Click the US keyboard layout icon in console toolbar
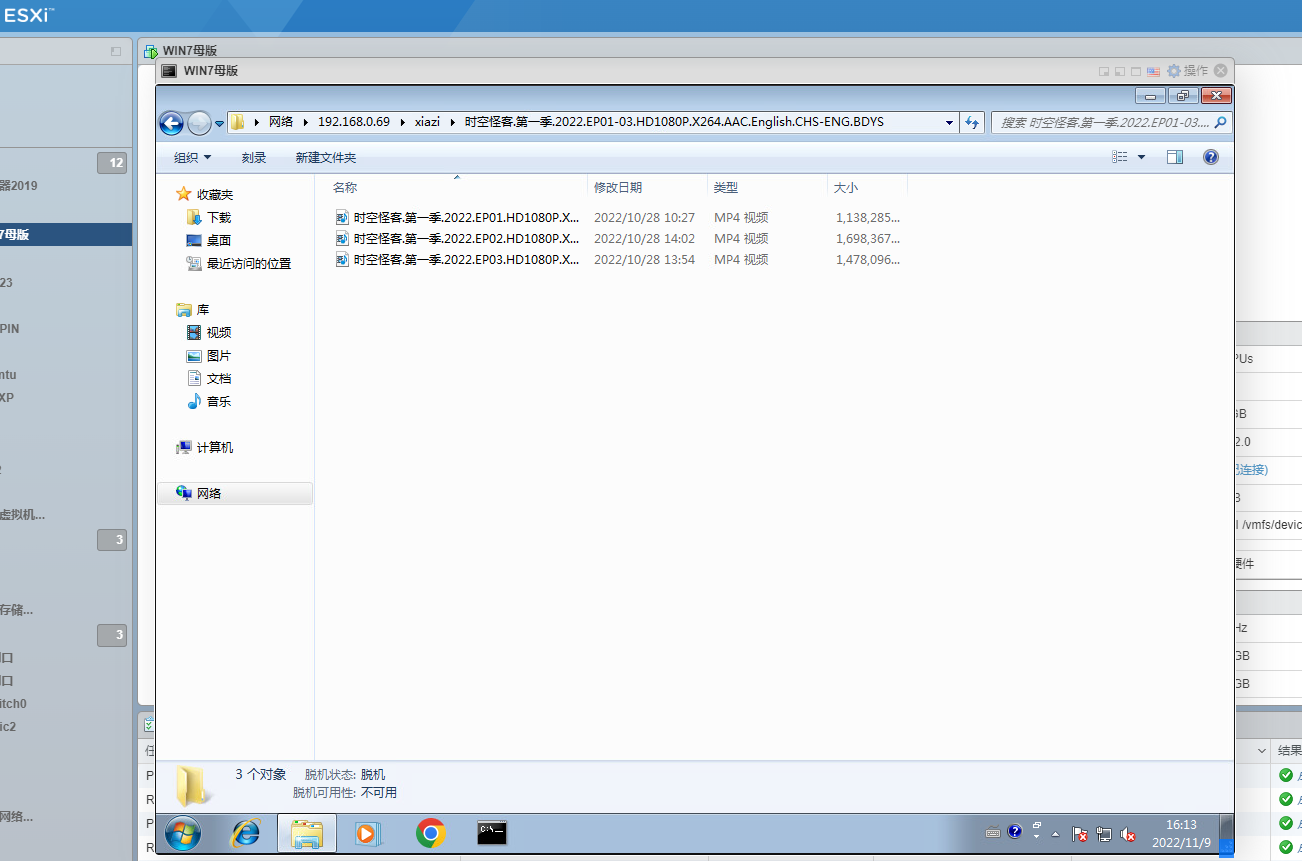1302x861 pixels. click(1152, 70)
